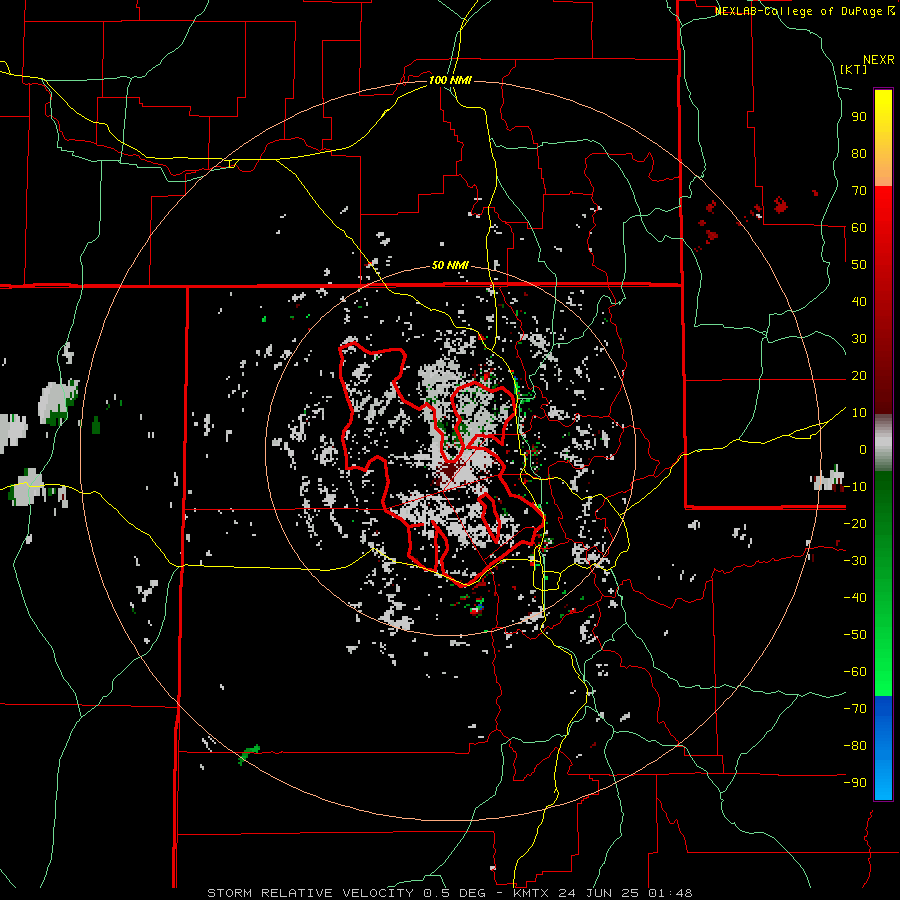
Task: Click the -40 value on velocity scale
Action: click(855, 598)
